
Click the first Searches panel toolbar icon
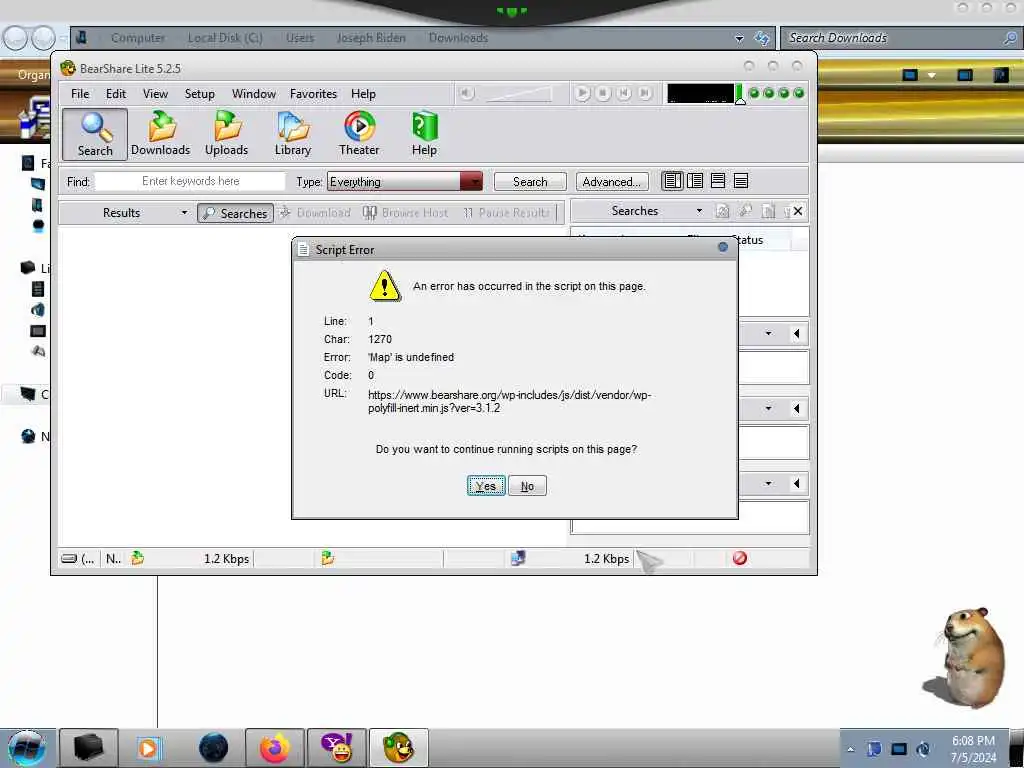[722, 211]
